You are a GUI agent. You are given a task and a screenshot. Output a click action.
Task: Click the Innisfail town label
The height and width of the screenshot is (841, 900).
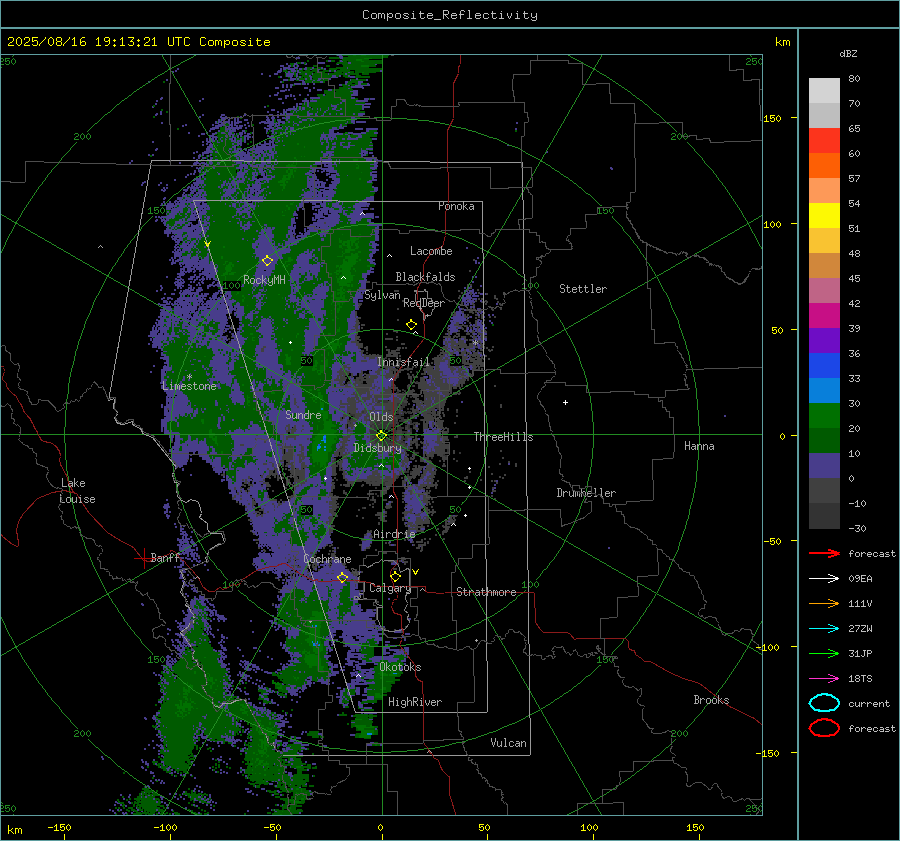pos(404,362)
